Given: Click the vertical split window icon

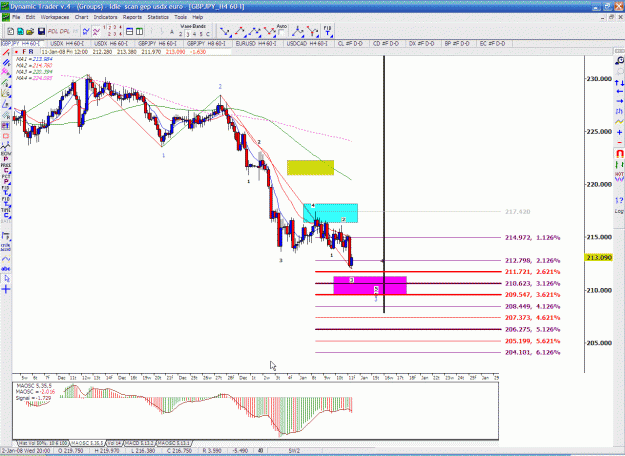Looking at the screenshot, I should tap(139, 31).
